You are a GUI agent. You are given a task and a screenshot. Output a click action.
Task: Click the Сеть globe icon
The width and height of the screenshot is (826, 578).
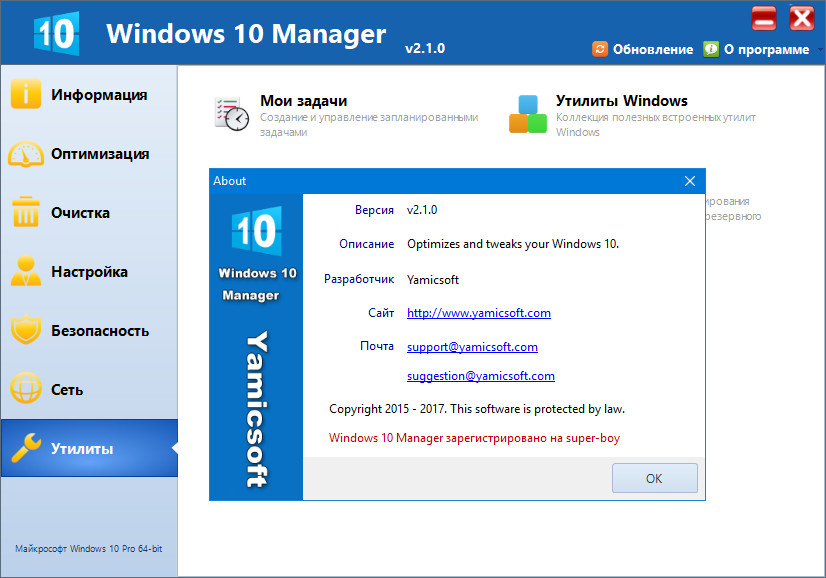26,389
